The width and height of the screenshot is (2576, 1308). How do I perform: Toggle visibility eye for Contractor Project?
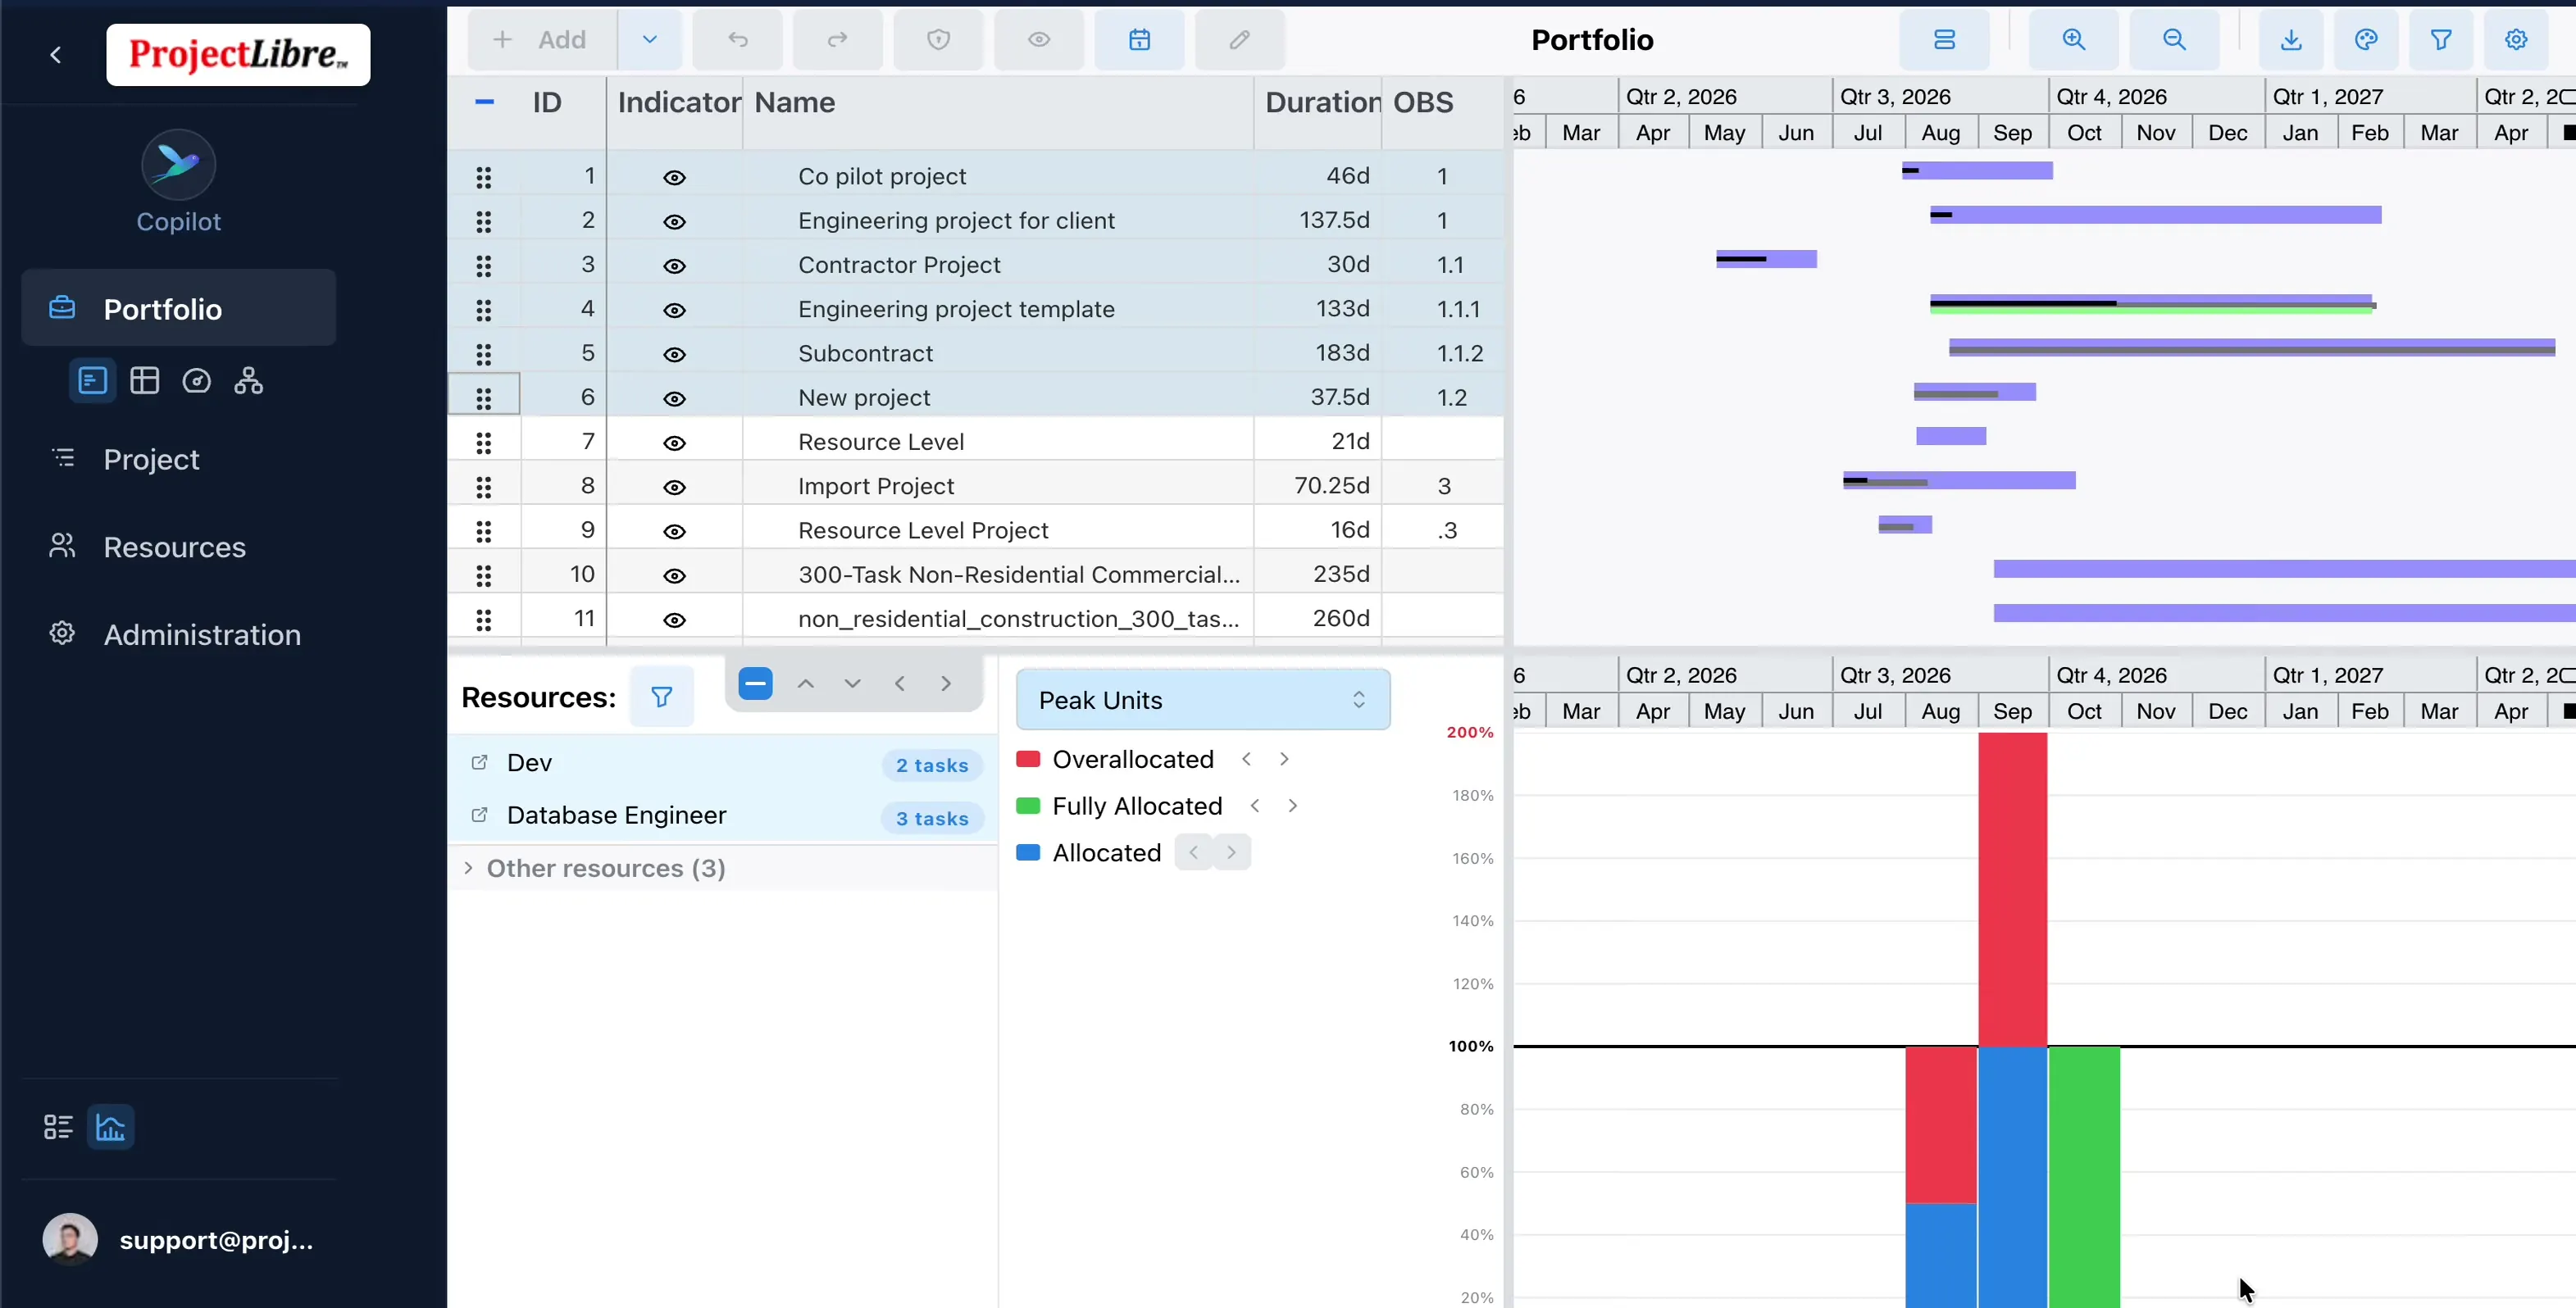(675, 266)
